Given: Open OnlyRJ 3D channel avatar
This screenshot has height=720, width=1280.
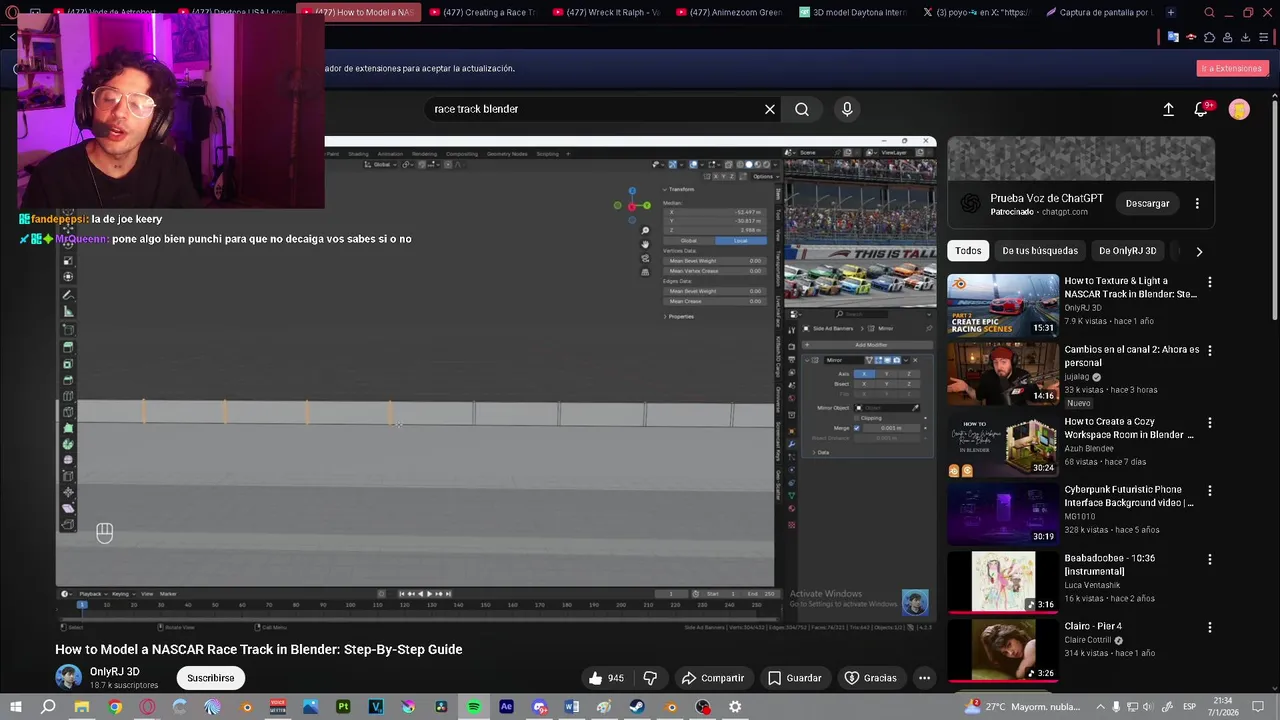Looking at the screenshot, I should tap(68, 677).
